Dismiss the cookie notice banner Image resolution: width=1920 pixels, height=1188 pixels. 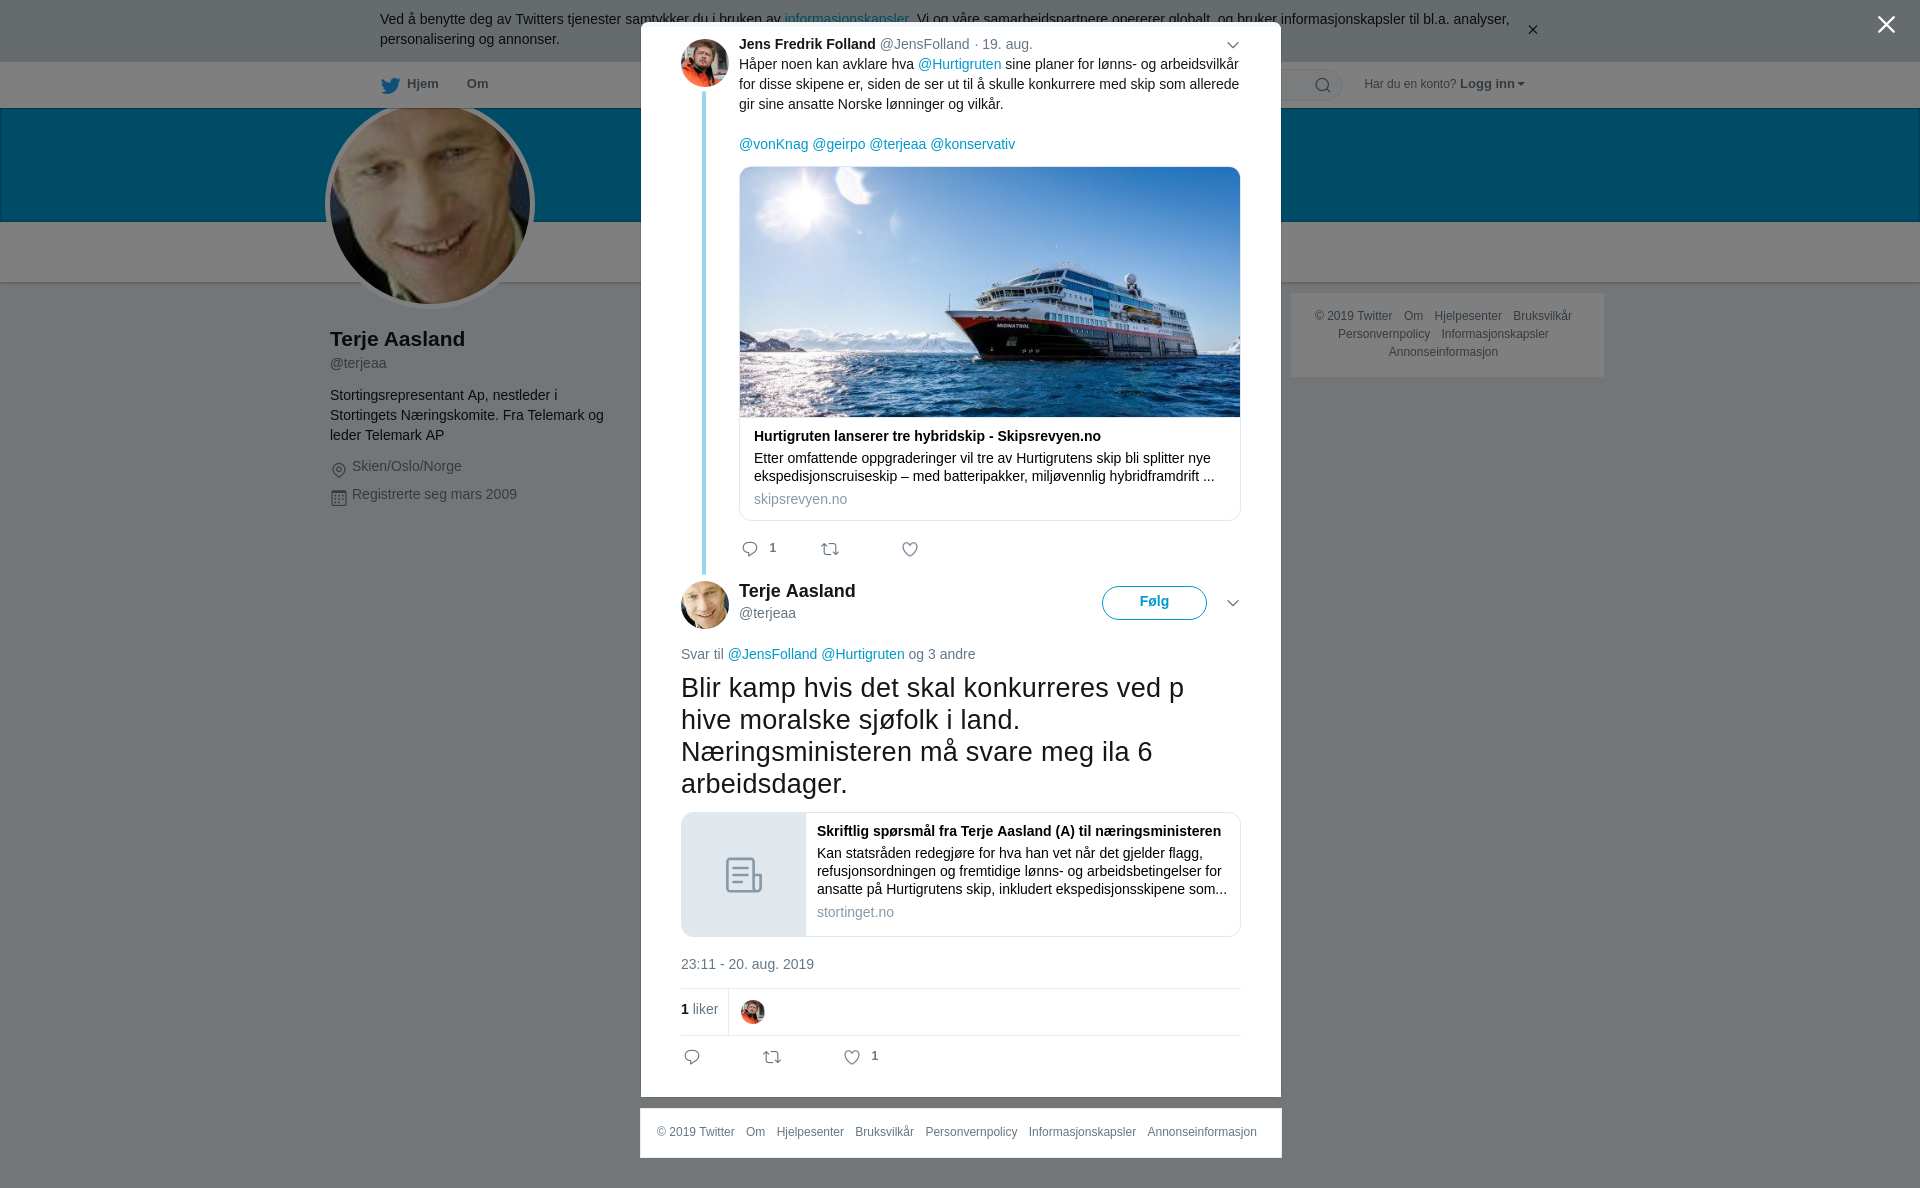1532,30
